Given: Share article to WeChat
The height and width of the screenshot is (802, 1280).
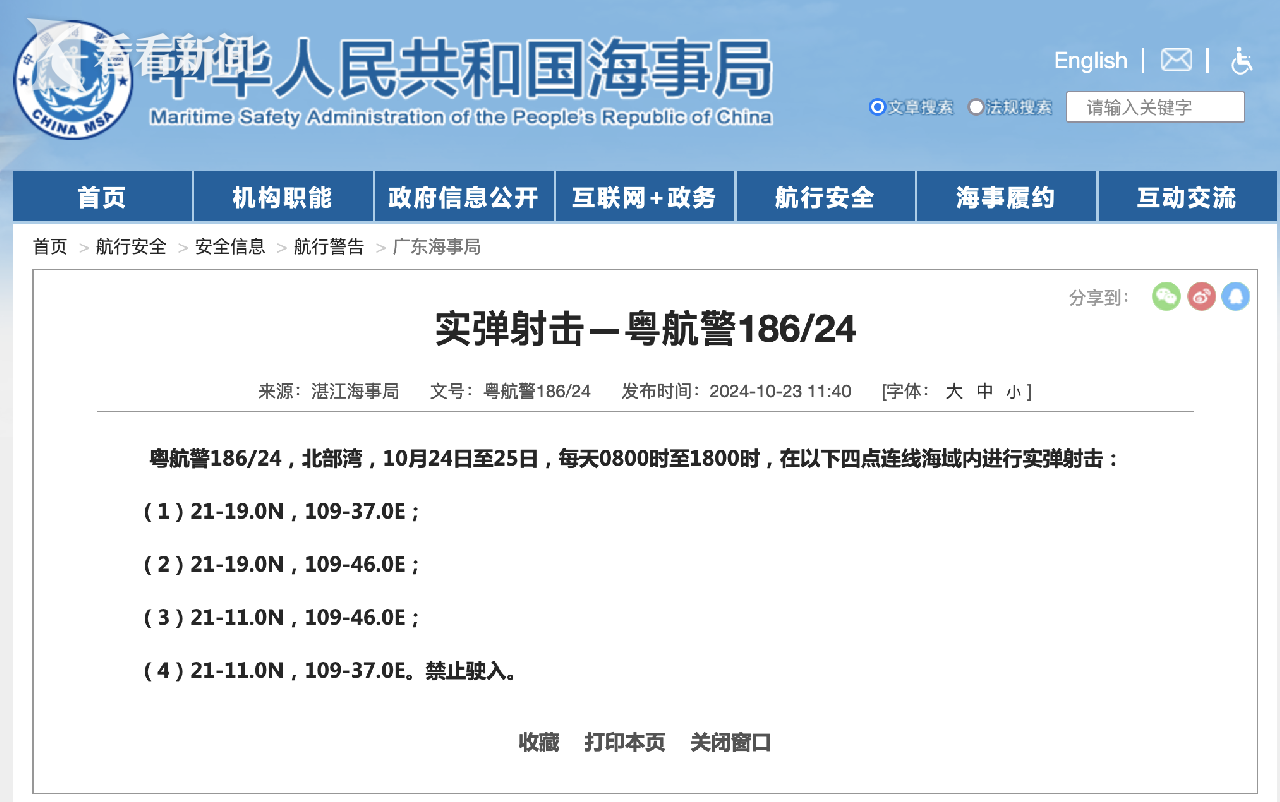Looking at the screenshot, I should coord(1166,296).
